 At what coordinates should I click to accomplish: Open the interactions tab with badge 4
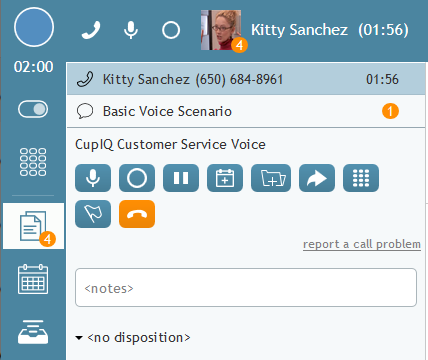coord(33,226)
